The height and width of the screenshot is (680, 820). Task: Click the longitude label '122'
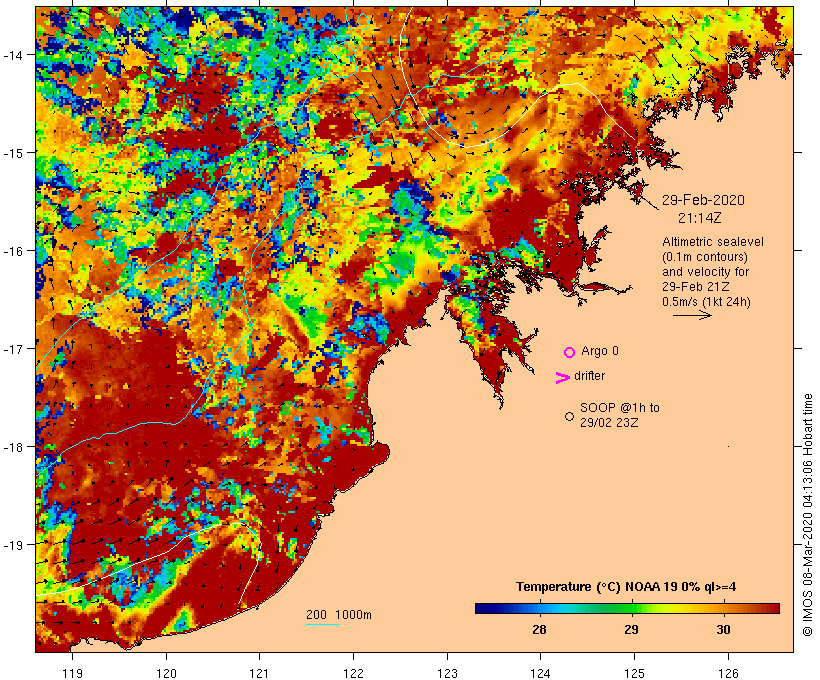[x=354, y=673]
